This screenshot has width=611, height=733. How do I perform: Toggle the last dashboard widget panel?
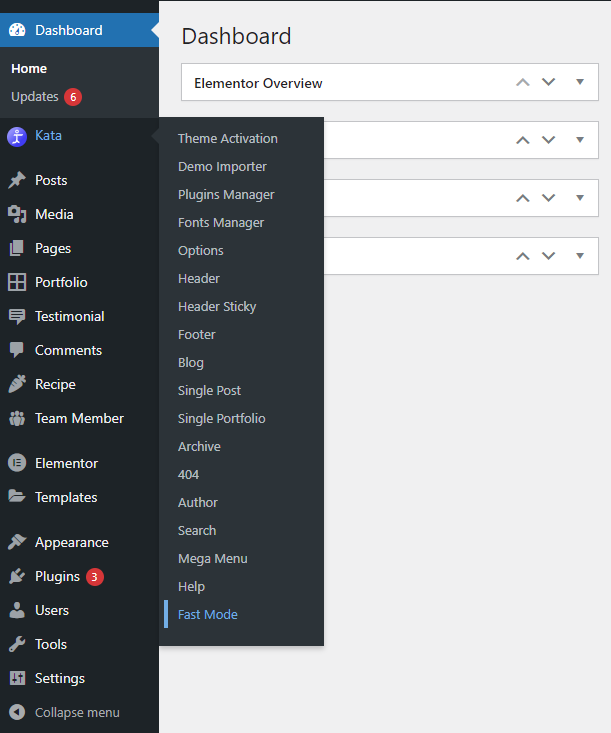(580, 256)
